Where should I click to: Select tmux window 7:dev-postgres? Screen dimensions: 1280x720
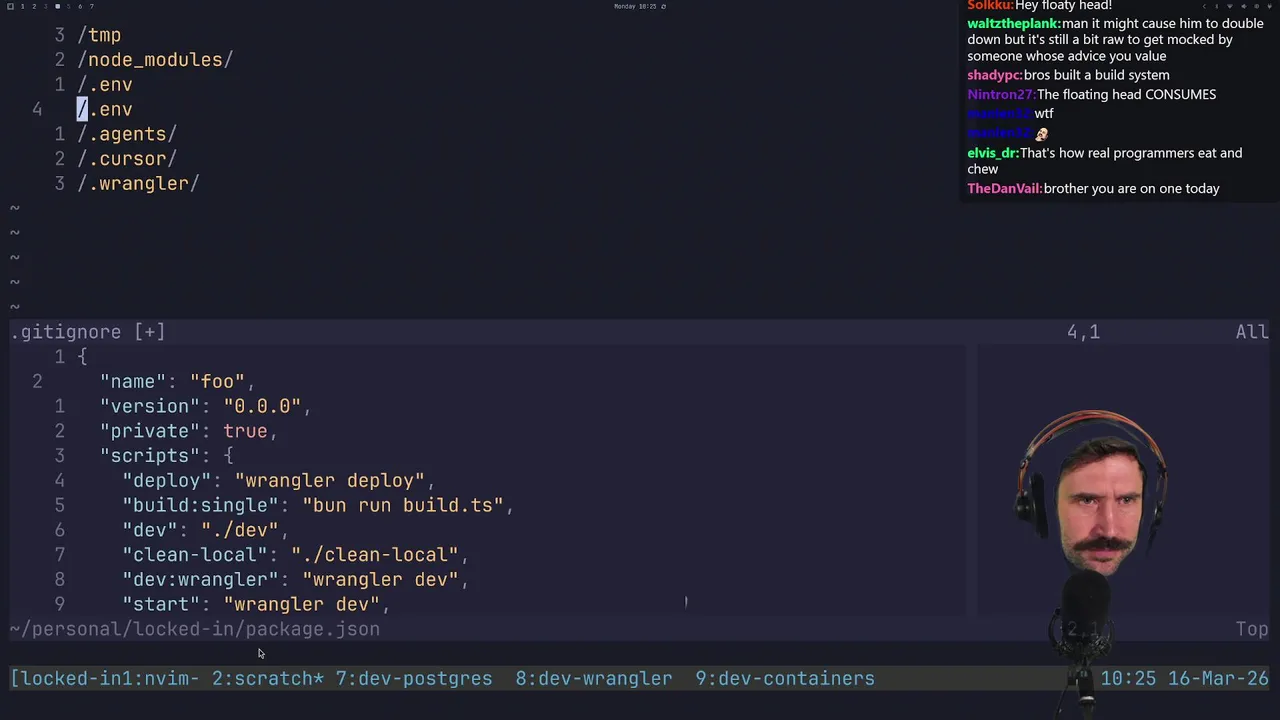pyautogui.click(x=414, y=678)
